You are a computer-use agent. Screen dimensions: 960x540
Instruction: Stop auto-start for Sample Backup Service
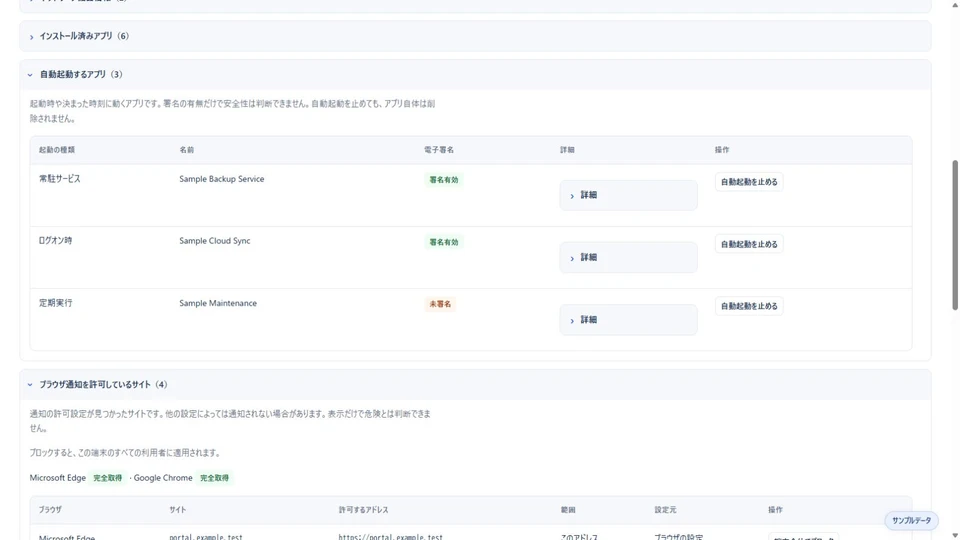[749, 182]
